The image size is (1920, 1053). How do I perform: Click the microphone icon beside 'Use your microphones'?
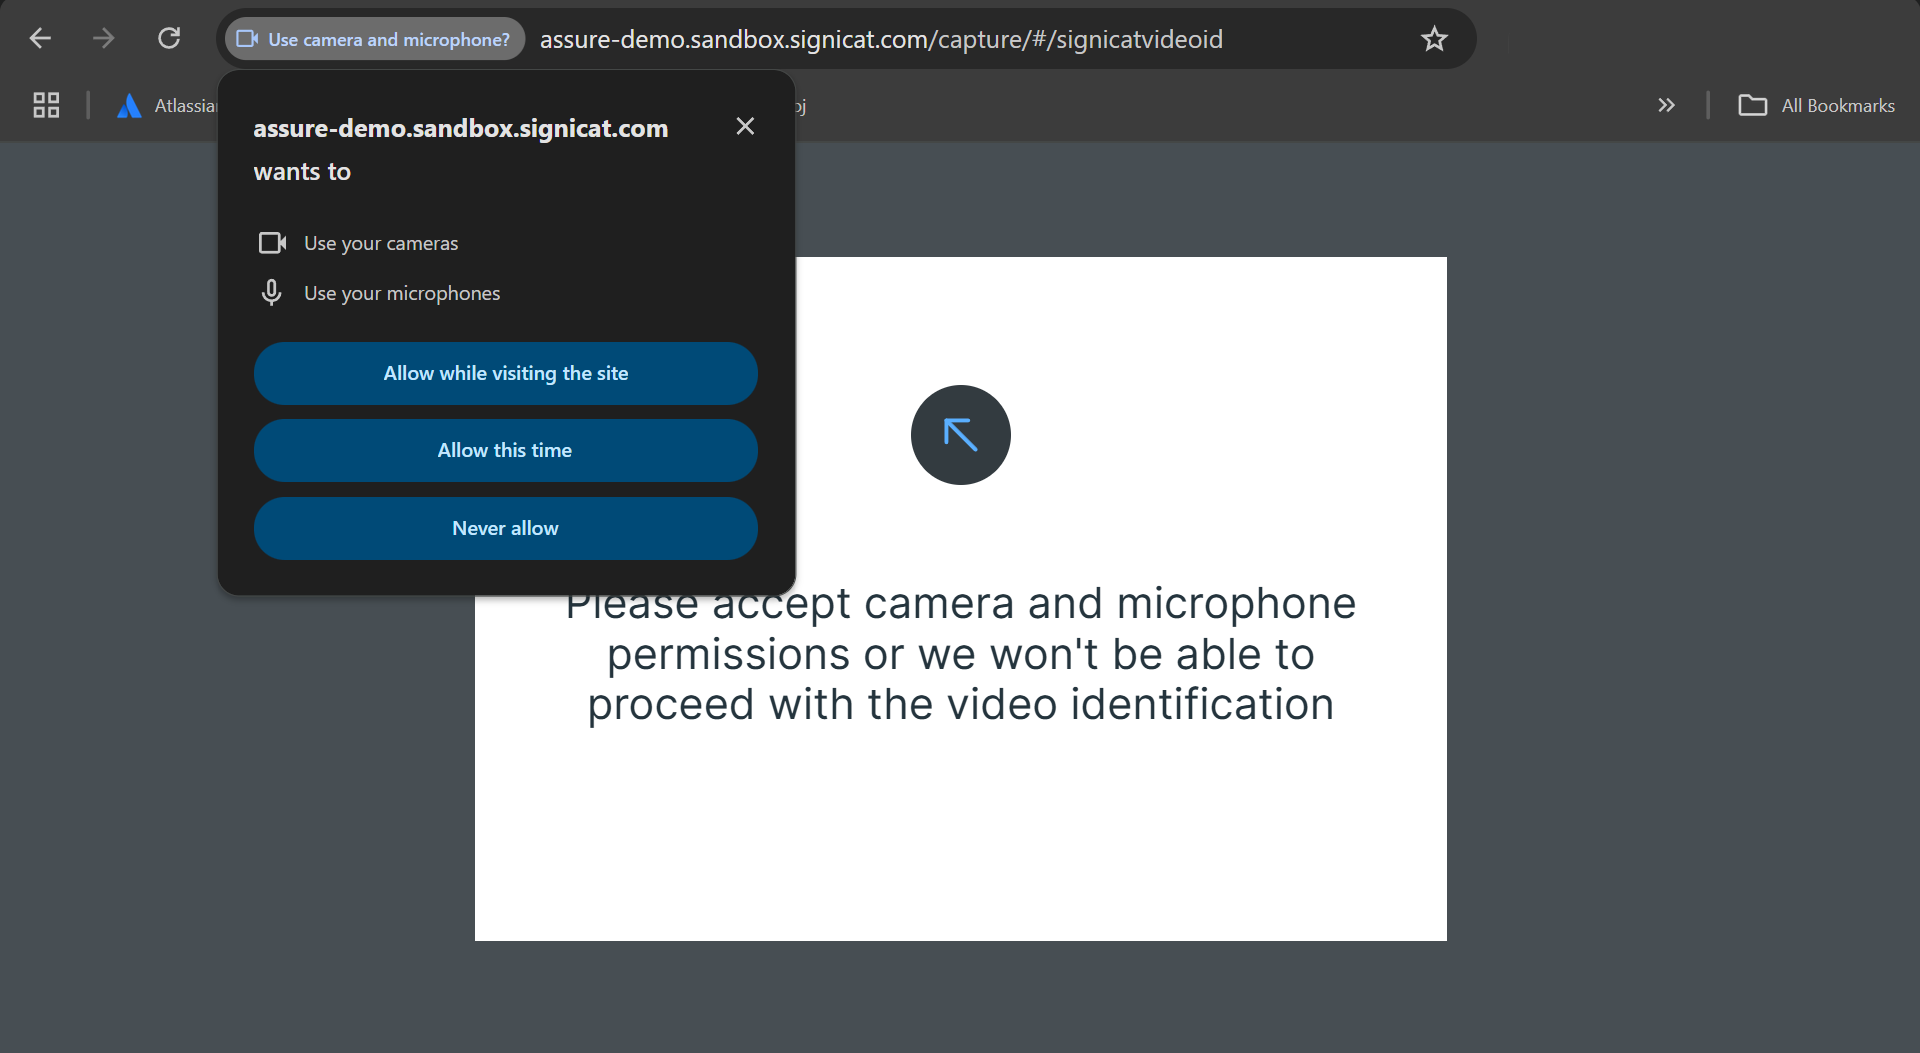[x=271, y=292]
